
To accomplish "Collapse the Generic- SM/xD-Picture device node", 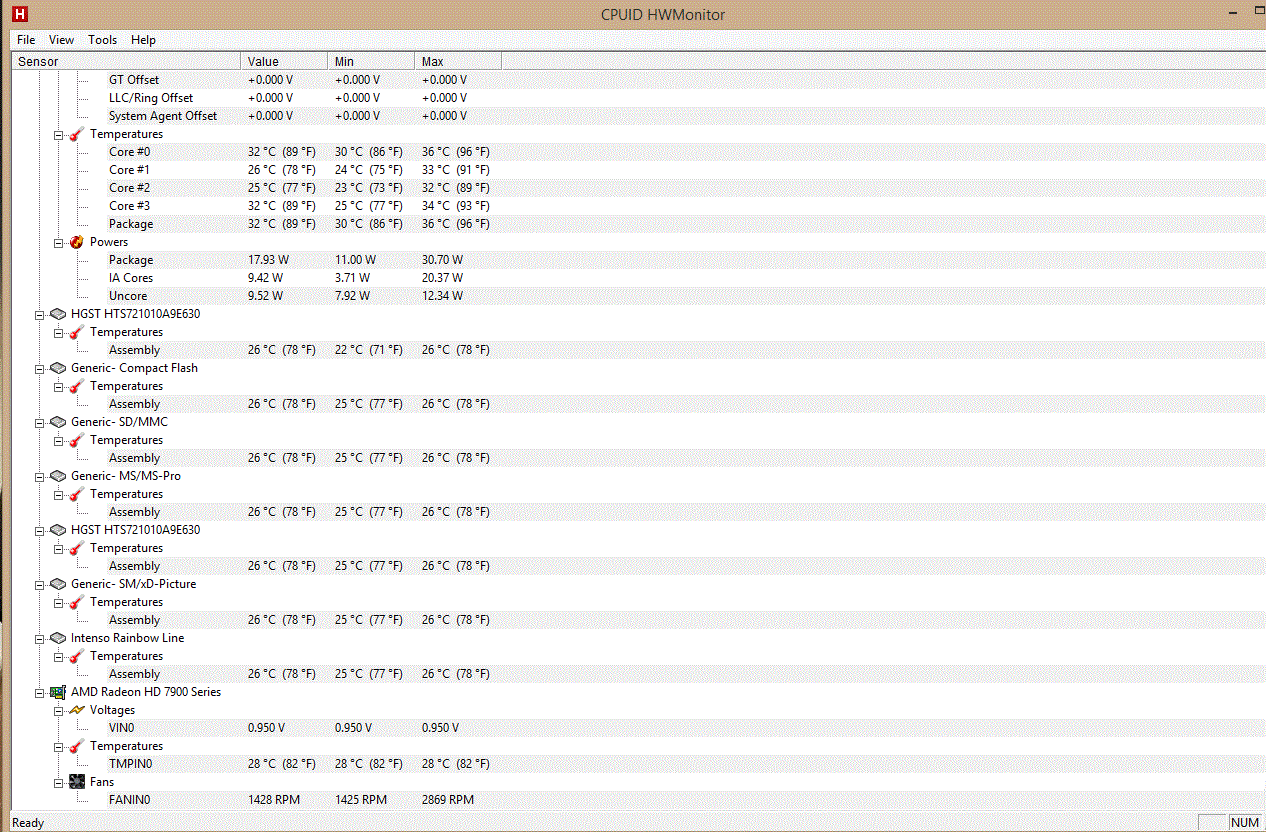I will pyautogui.click(x=40, y=584).
